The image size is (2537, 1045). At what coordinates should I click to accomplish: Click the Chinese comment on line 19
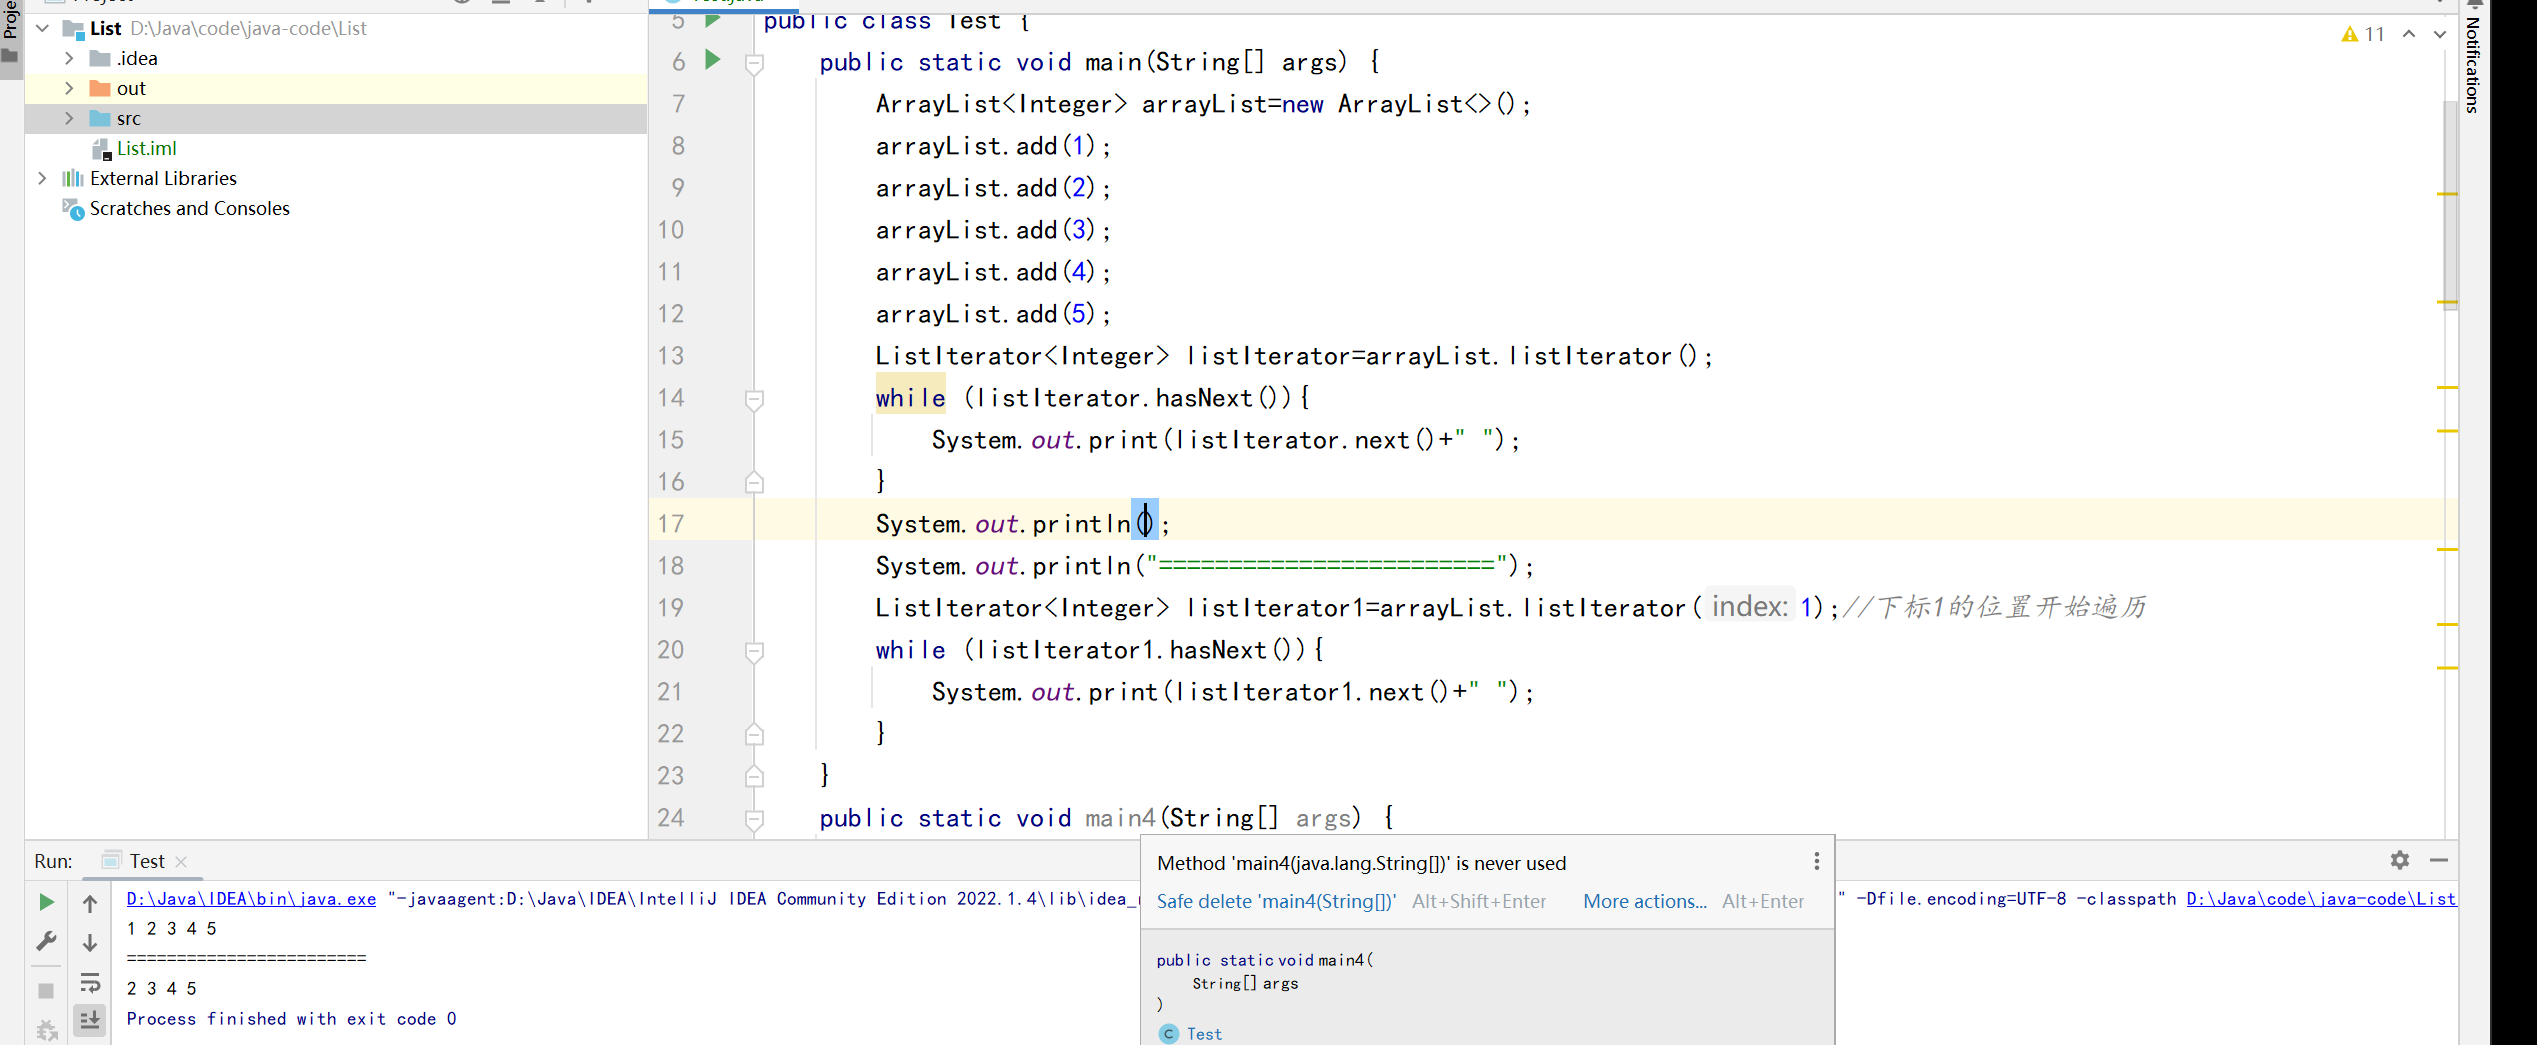(x=1994, y=607)
